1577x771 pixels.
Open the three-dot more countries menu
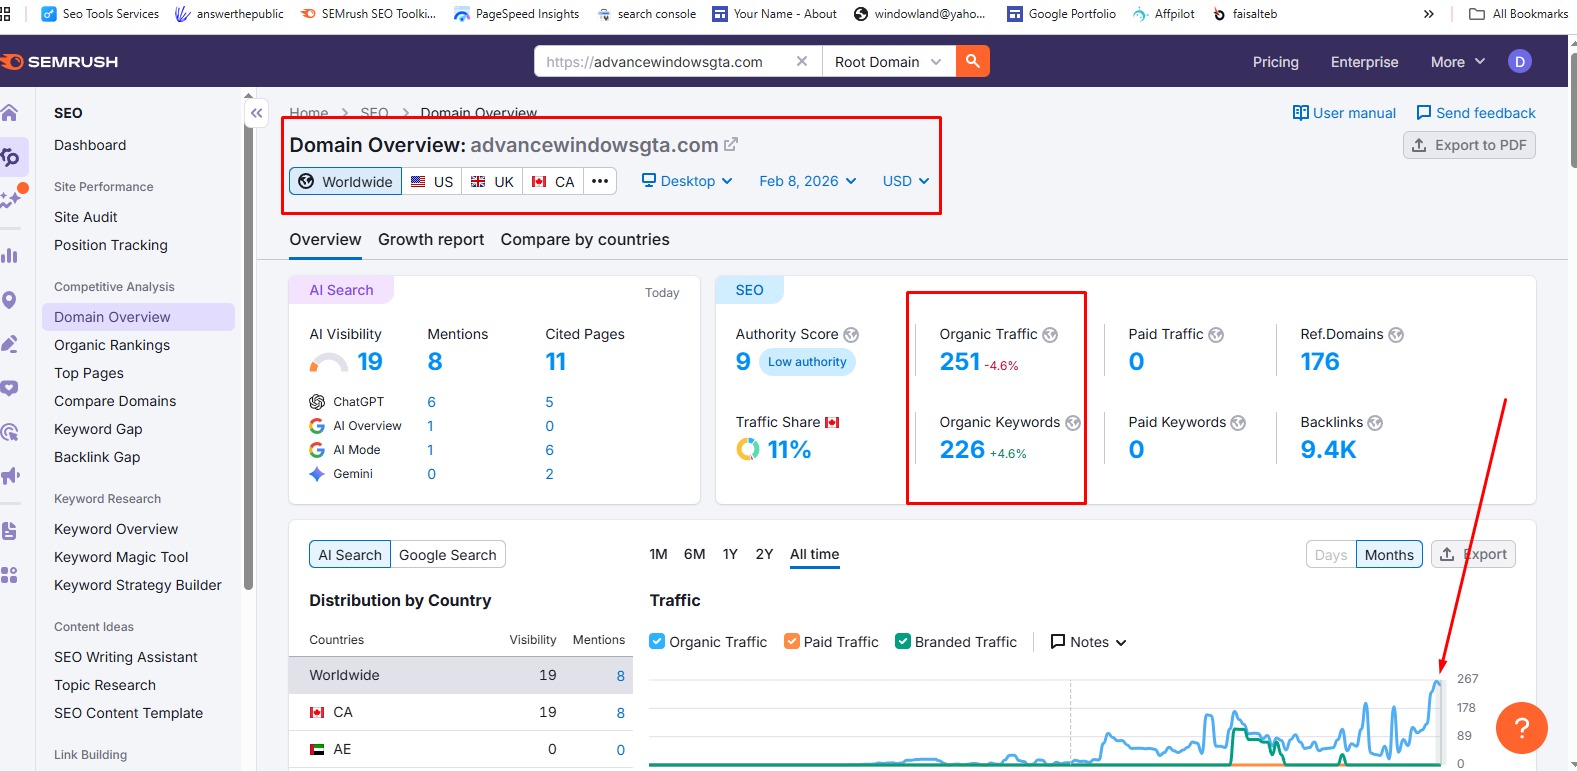click(600, 181)
